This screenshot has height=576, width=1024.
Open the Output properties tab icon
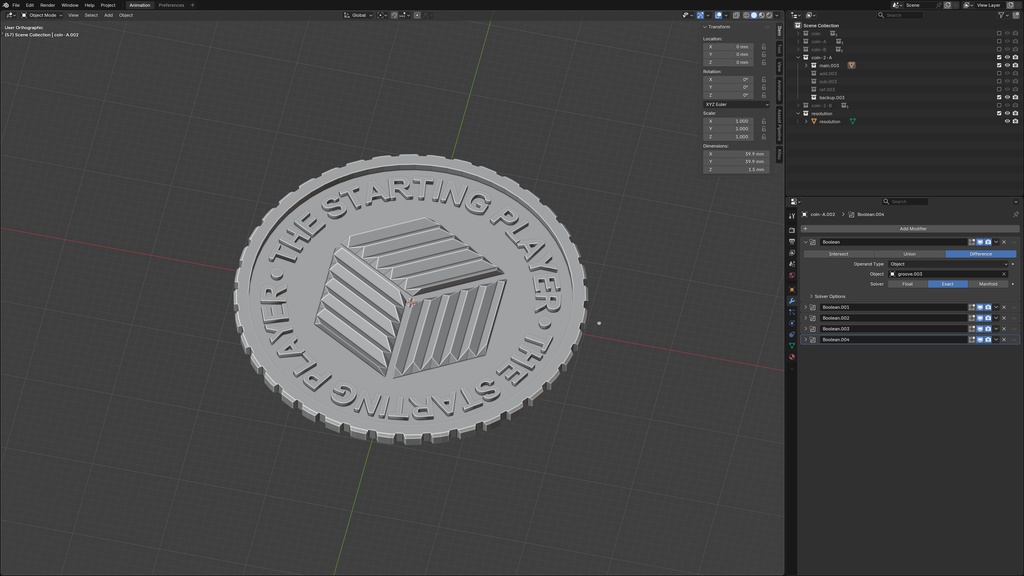[x=792, y=242]
